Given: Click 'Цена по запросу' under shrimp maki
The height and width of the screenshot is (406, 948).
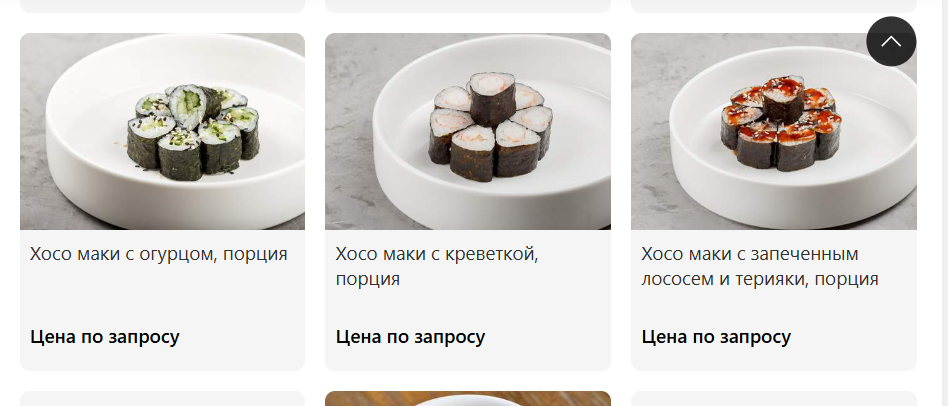Looking at the screenshot, I should (411, 337).
